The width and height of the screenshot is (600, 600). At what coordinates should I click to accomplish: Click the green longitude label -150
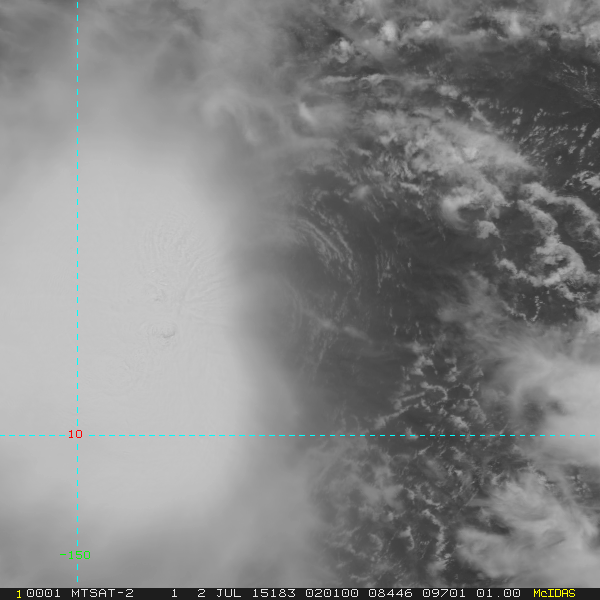coord(75,555)
